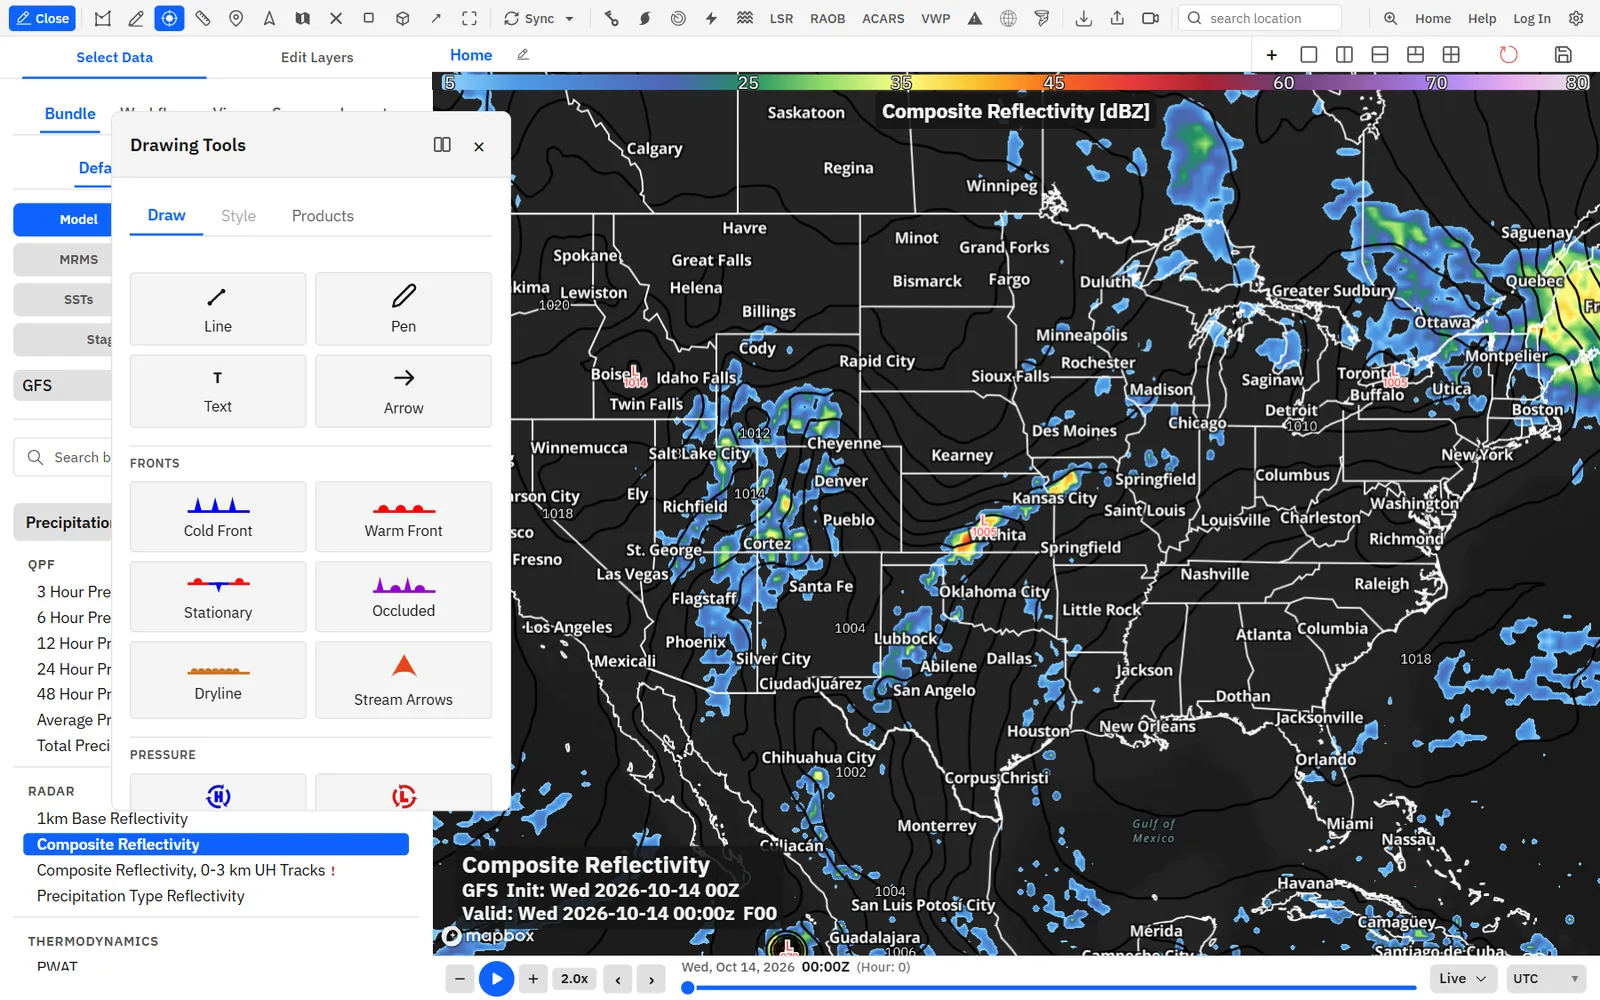
Task: Choose the Warm Front drawing tool
Action: pos(403,516)
